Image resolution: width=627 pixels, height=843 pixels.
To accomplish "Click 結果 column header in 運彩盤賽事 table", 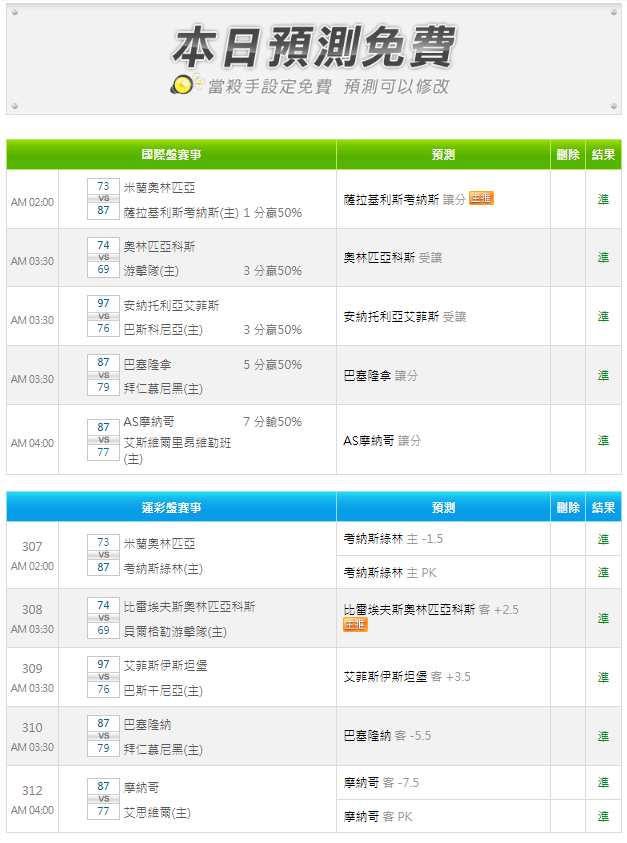I will point(603,508).
